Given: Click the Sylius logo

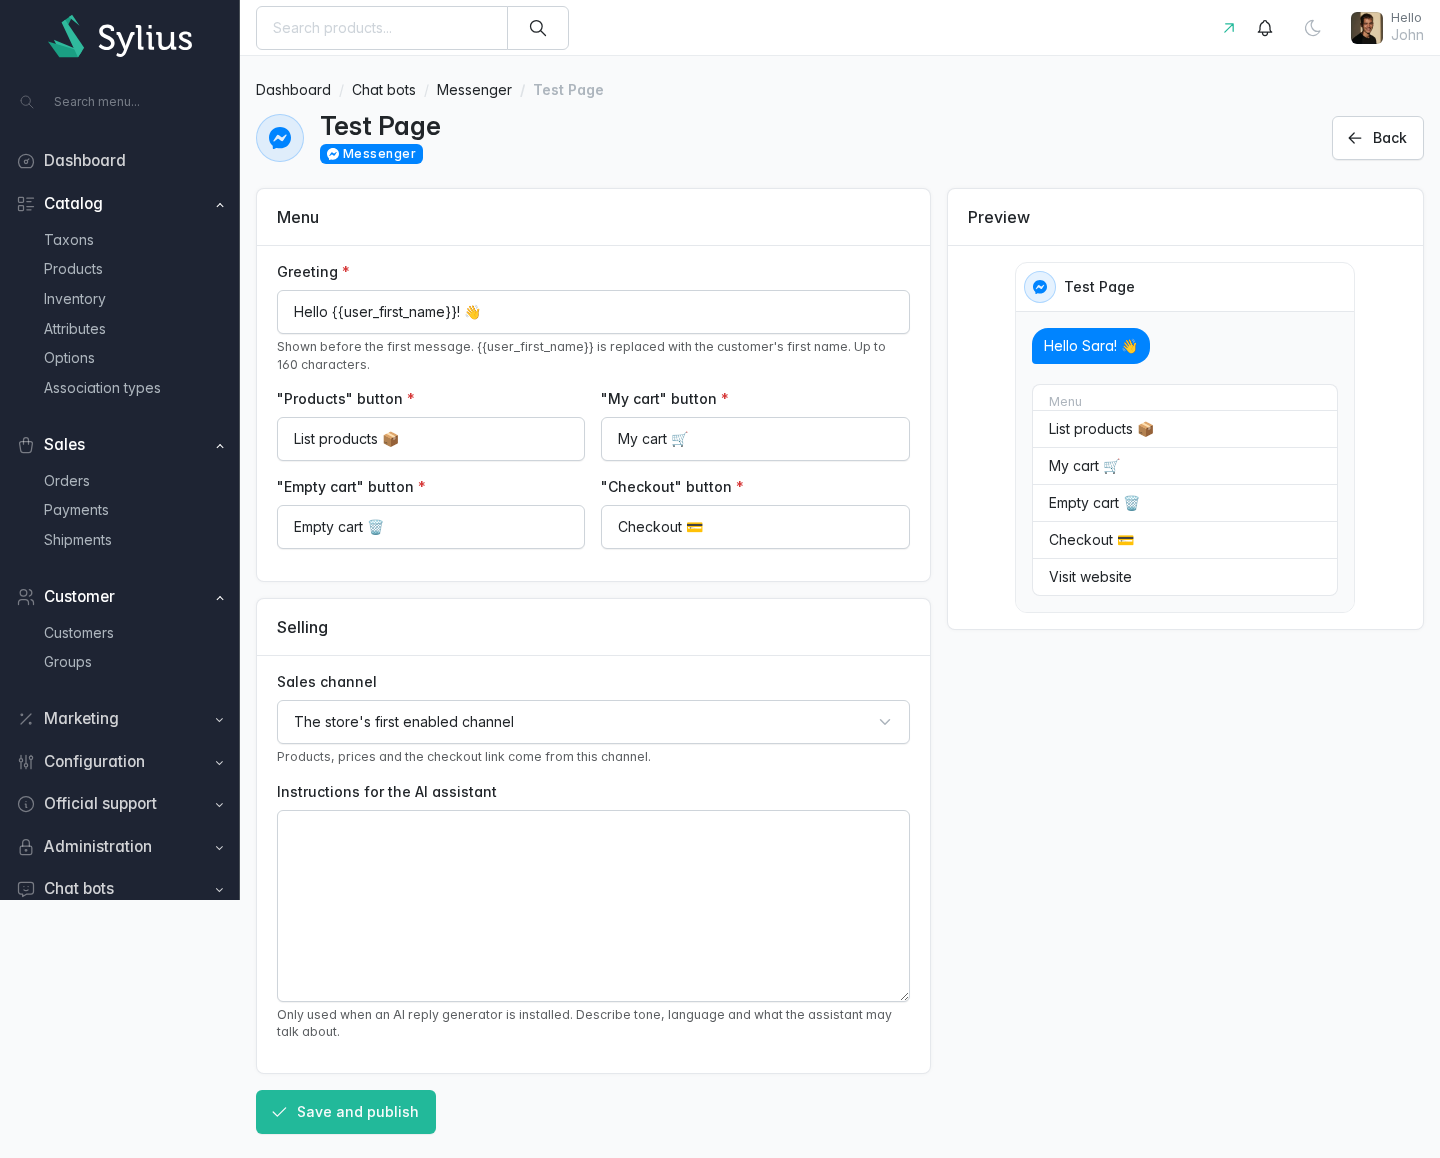Looking at the screenshot, I should pos(120,37).
